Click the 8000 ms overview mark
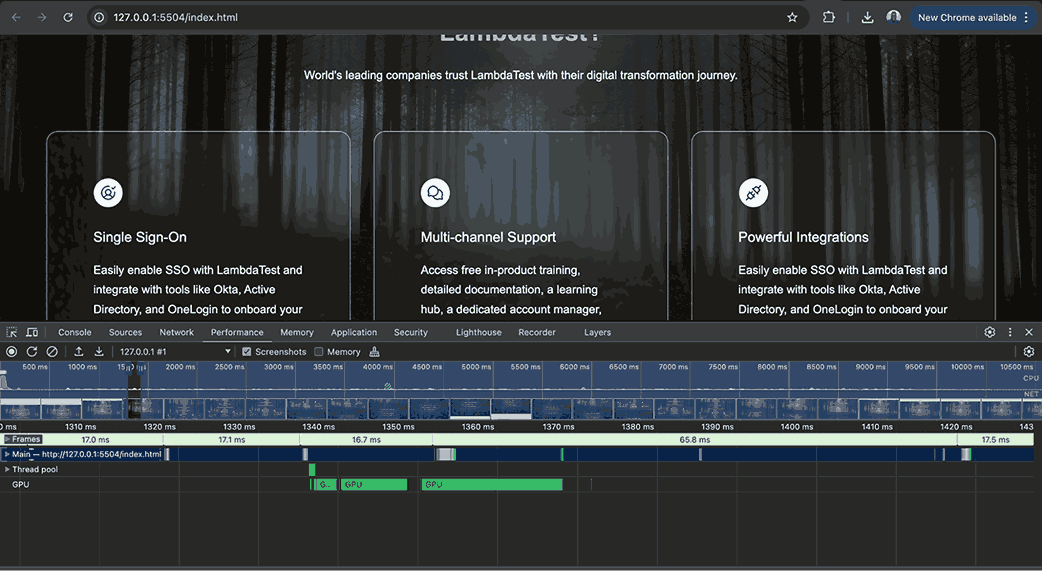This screenshot has height=571, width=1042. pyautogui.click(x=771, y=367)
